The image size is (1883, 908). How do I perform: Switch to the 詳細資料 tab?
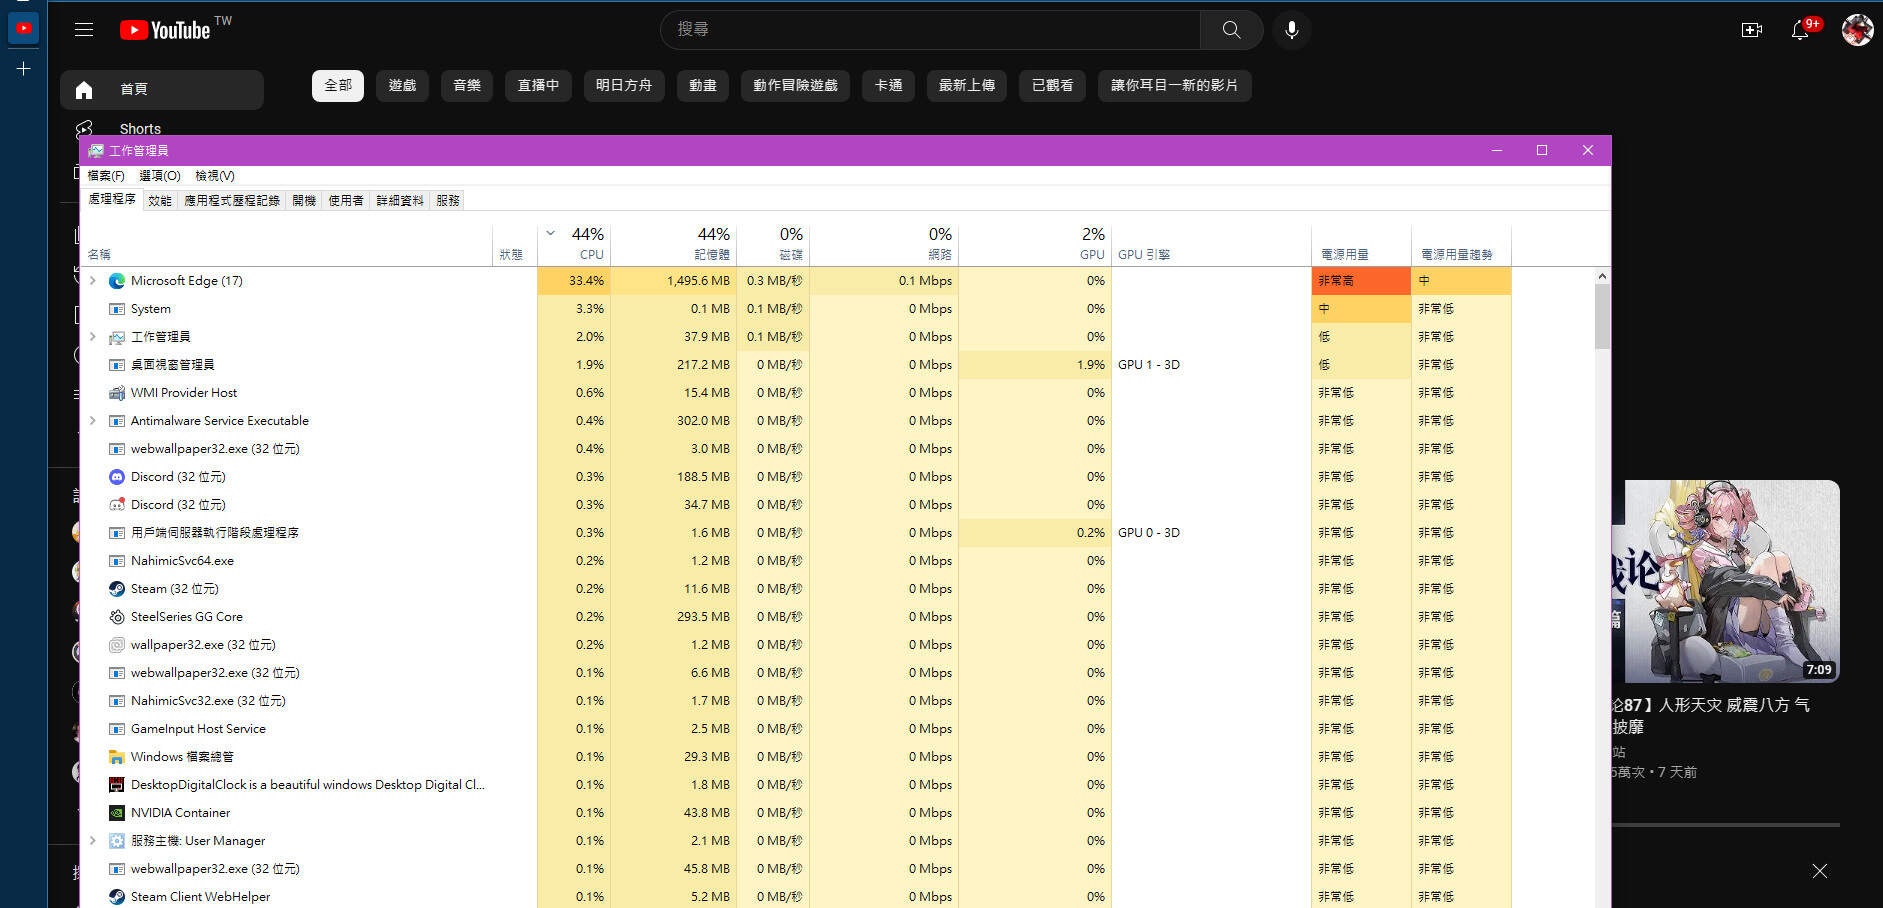(x=399, y=200)
